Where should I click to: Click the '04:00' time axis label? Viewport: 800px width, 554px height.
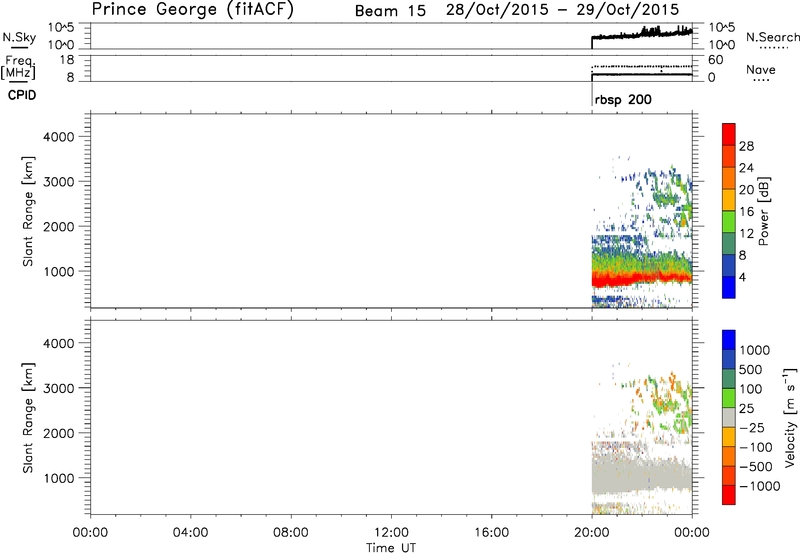(191, 533)
